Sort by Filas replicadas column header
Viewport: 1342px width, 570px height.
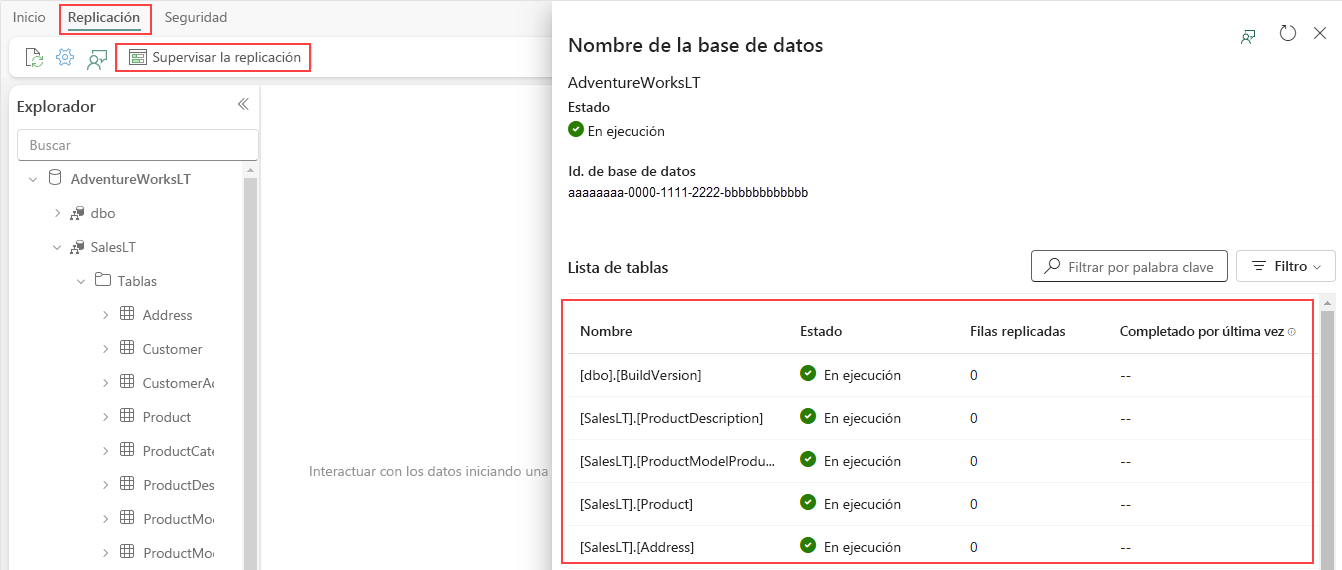tap(1018, 331)
